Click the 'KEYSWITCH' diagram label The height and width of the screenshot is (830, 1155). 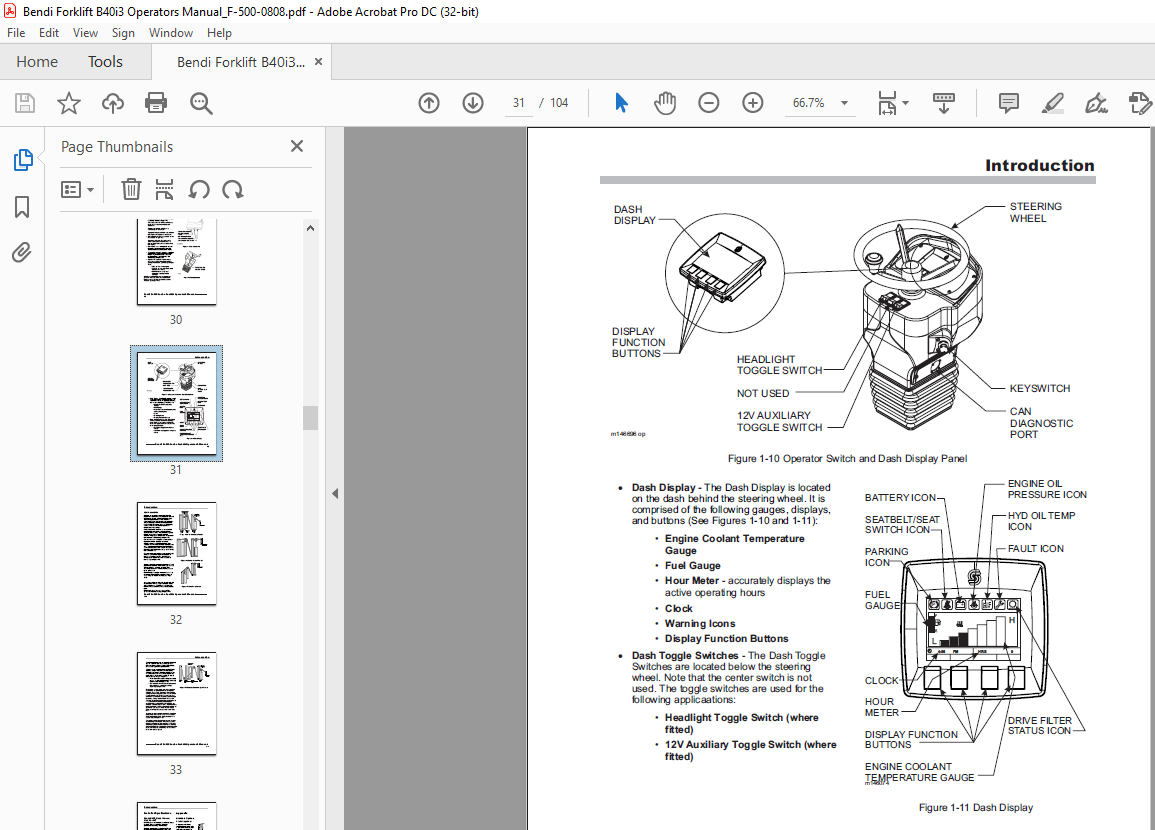click(x=1039, y=388)
